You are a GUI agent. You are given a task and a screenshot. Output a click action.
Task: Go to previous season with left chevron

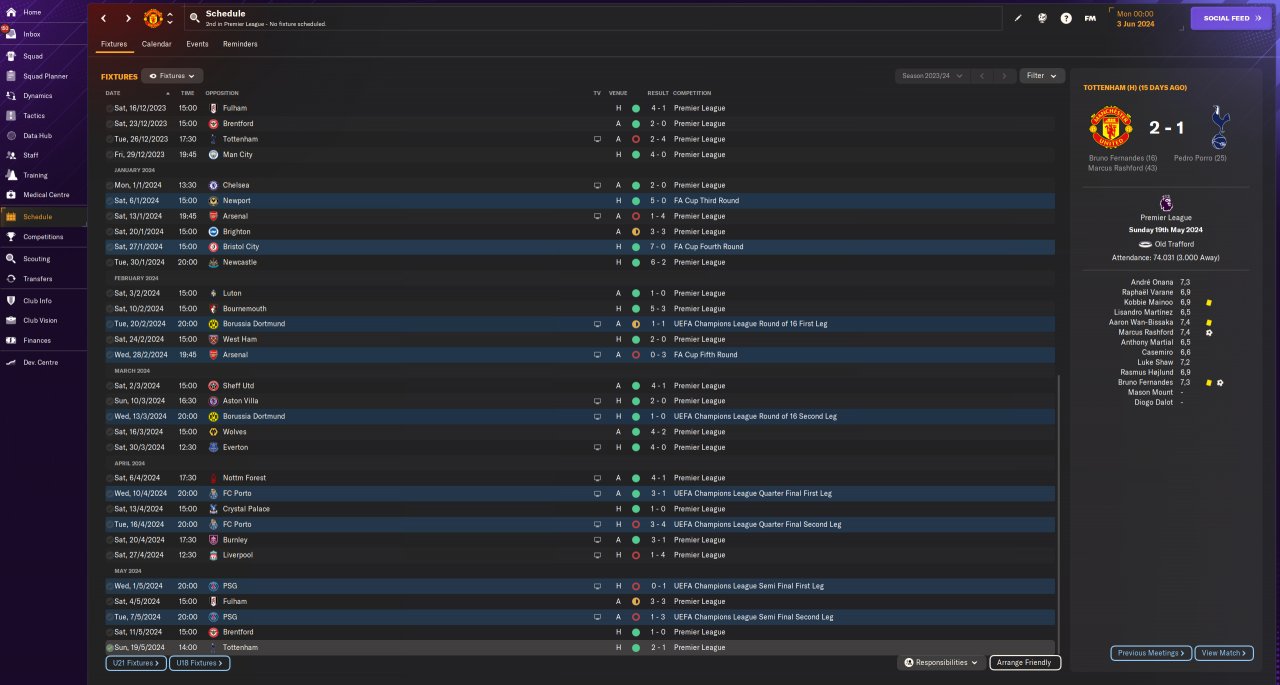click(x=982, y=76)
